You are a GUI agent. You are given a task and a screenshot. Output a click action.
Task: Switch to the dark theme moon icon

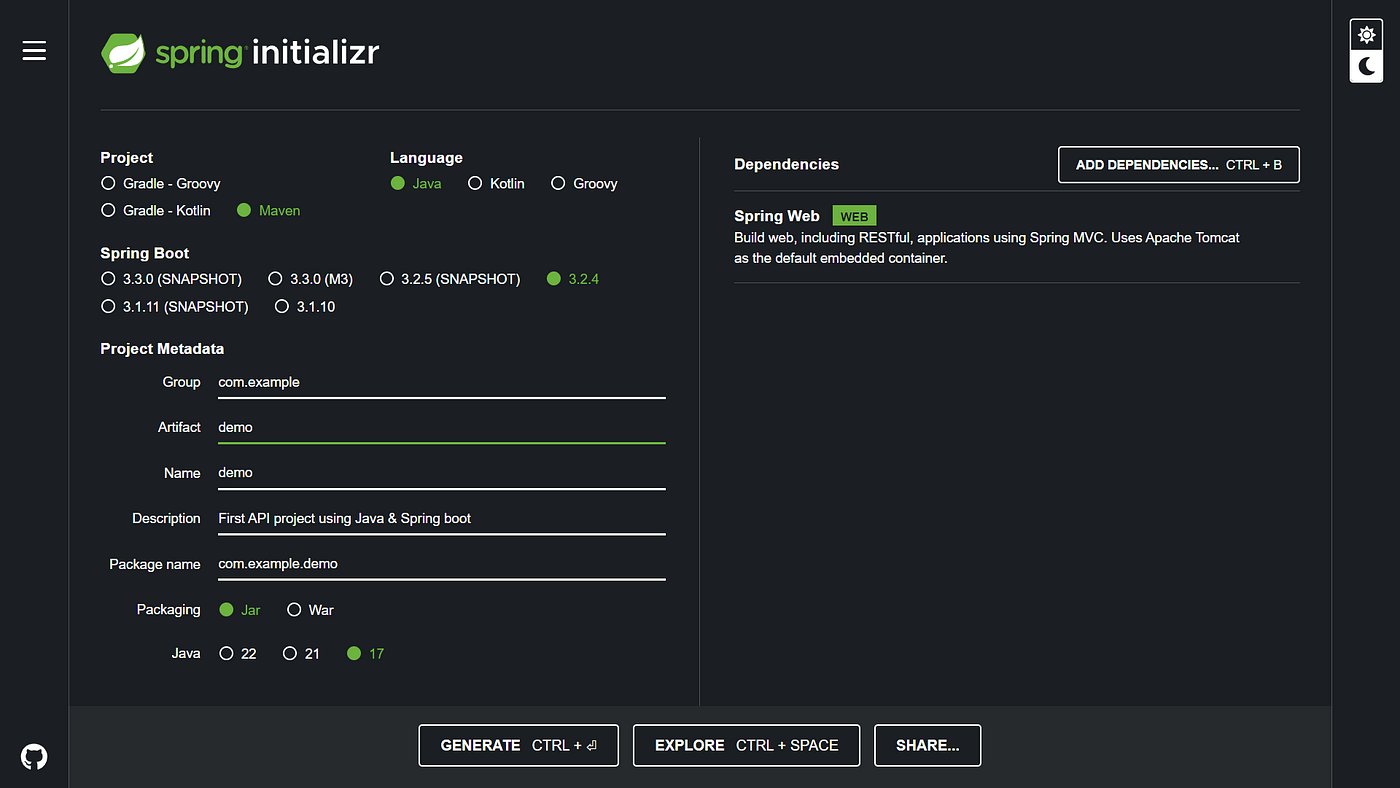[1366, 66]
